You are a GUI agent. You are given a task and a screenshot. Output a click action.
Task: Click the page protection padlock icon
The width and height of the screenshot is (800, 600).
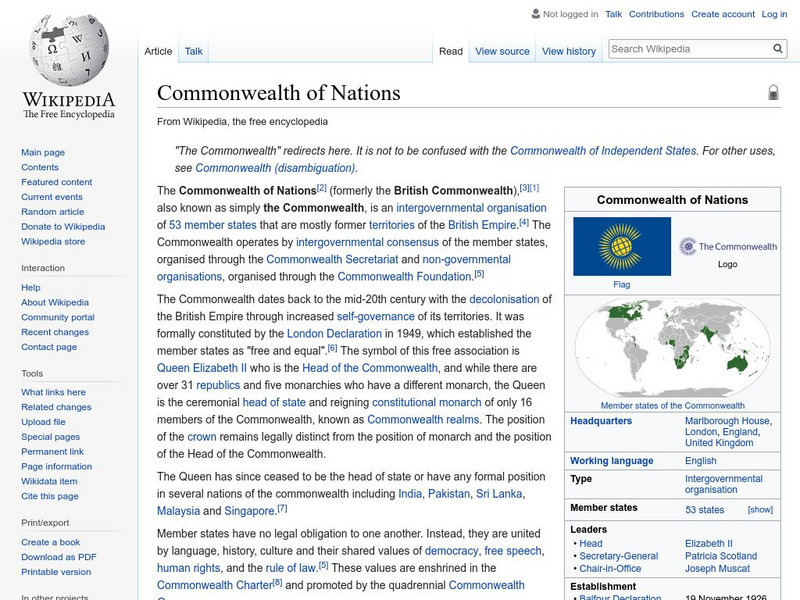point(773,92)
